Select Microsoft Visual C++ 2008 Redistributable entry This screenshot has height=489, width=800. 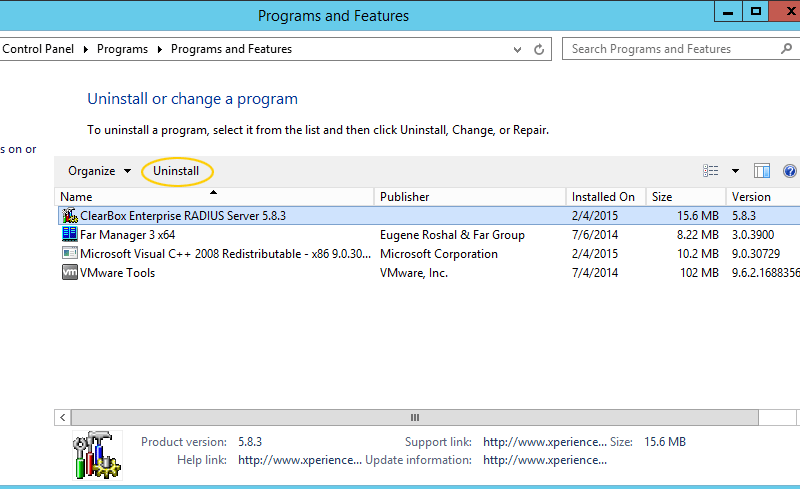[225, 254]
